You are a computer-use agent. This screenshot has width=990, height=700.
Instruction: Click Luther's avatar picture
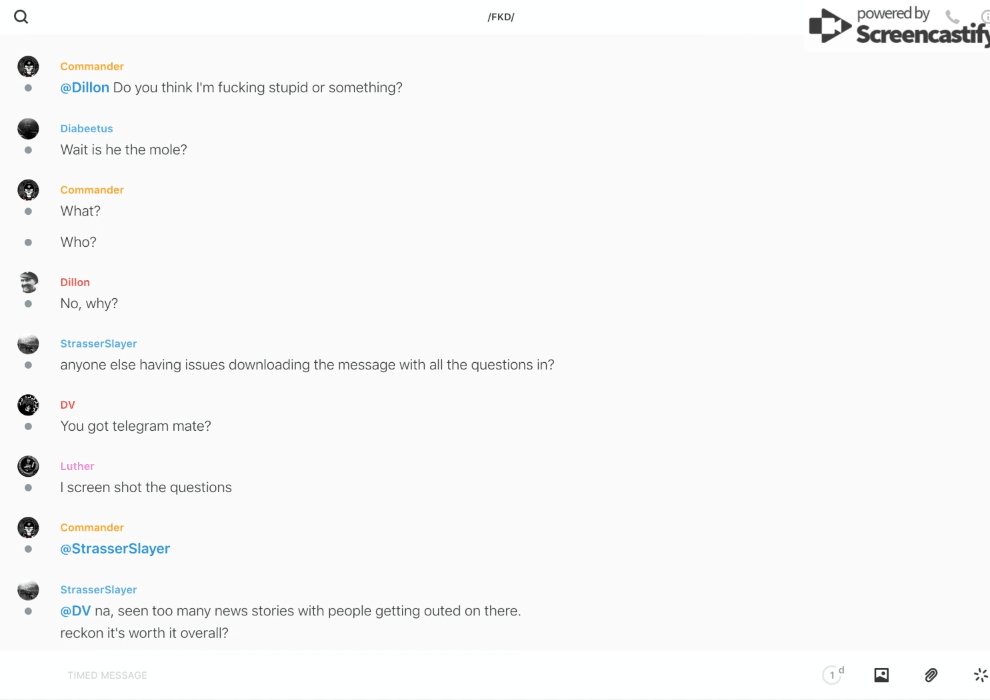tap(28, 466)
